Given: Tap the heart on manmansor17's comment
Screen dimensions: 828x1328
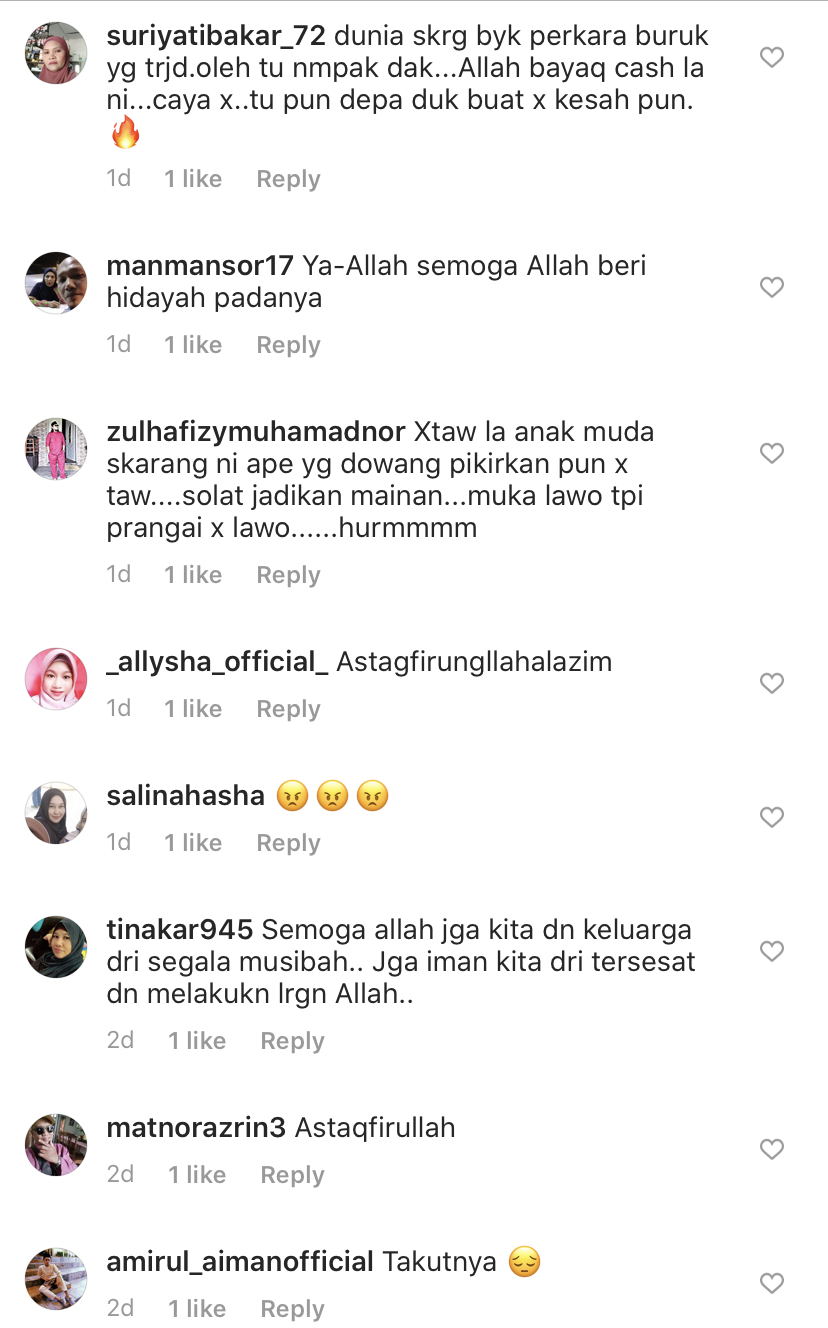Looking at the screenshot, I should click(x=771, y=288).
